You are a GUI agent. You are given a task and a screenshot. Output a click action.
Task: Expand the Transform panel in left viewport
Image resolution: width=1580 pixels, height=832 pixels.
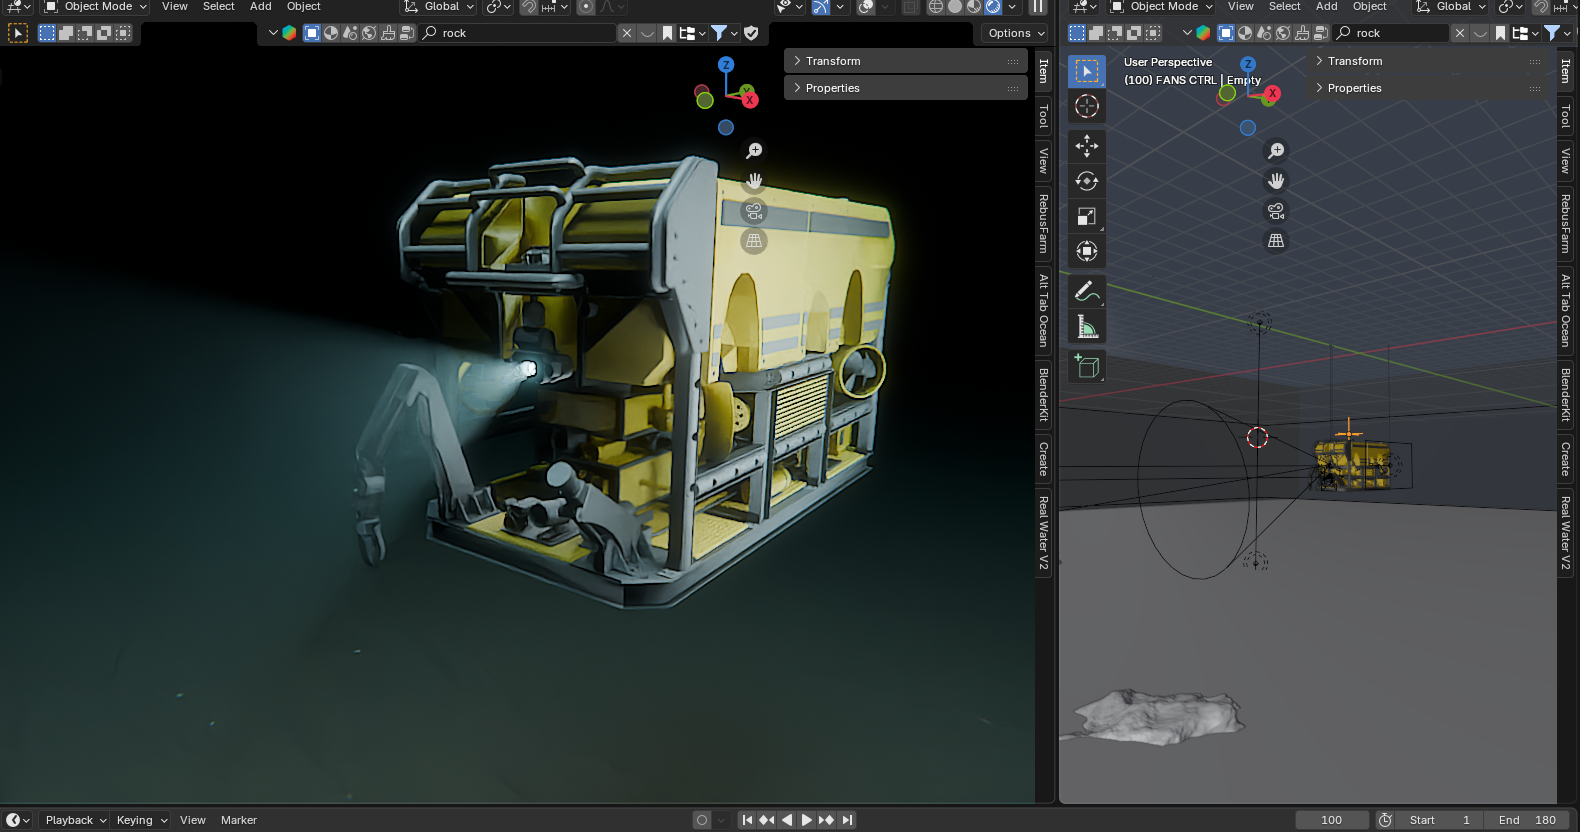[x=832, y=61]
